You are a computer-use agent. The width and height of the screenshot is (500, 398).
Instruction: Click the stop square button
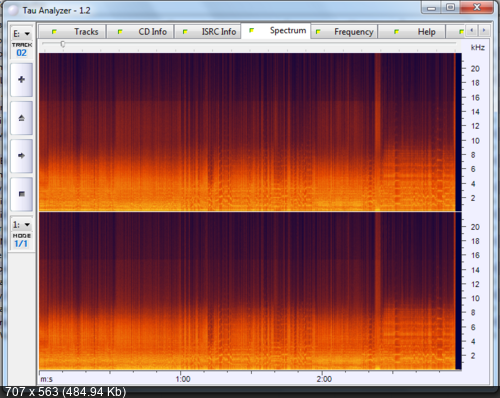[x=22, y=194]
